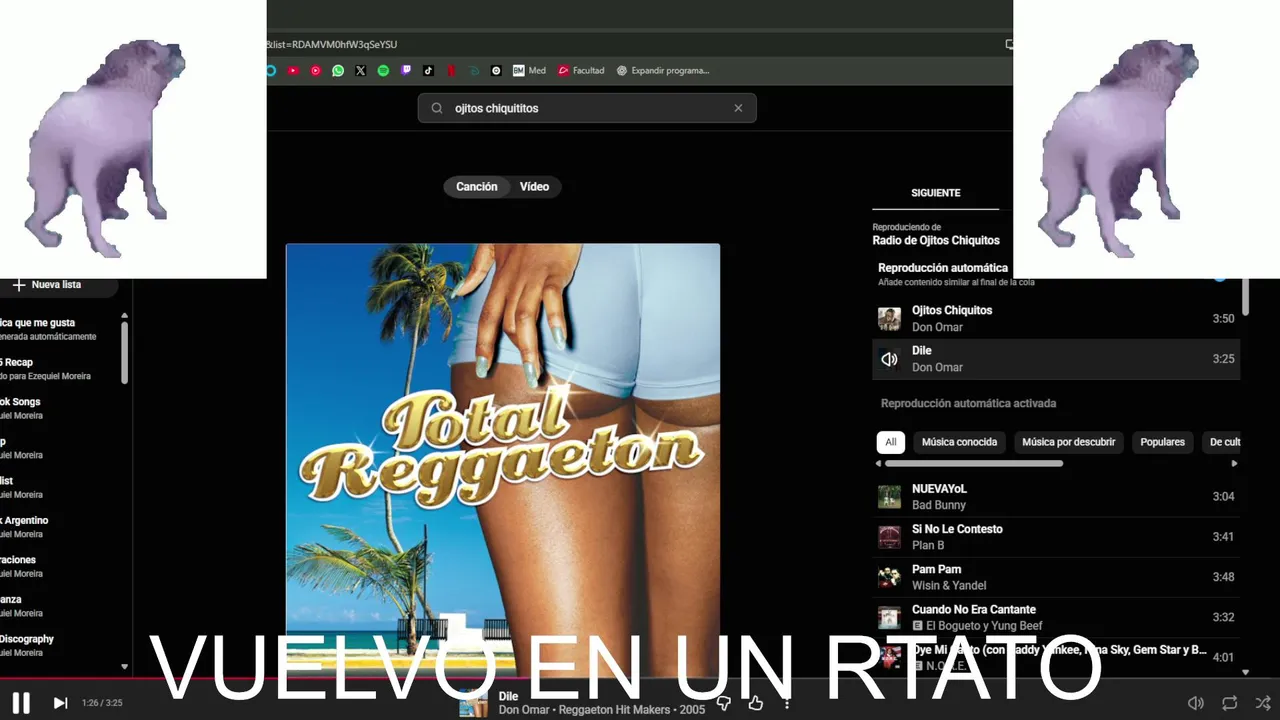Image resolution: width=1280 pixels, height=720 pixels.
Task: Open the YouTube Music bookmark
Action: [315, 71]
